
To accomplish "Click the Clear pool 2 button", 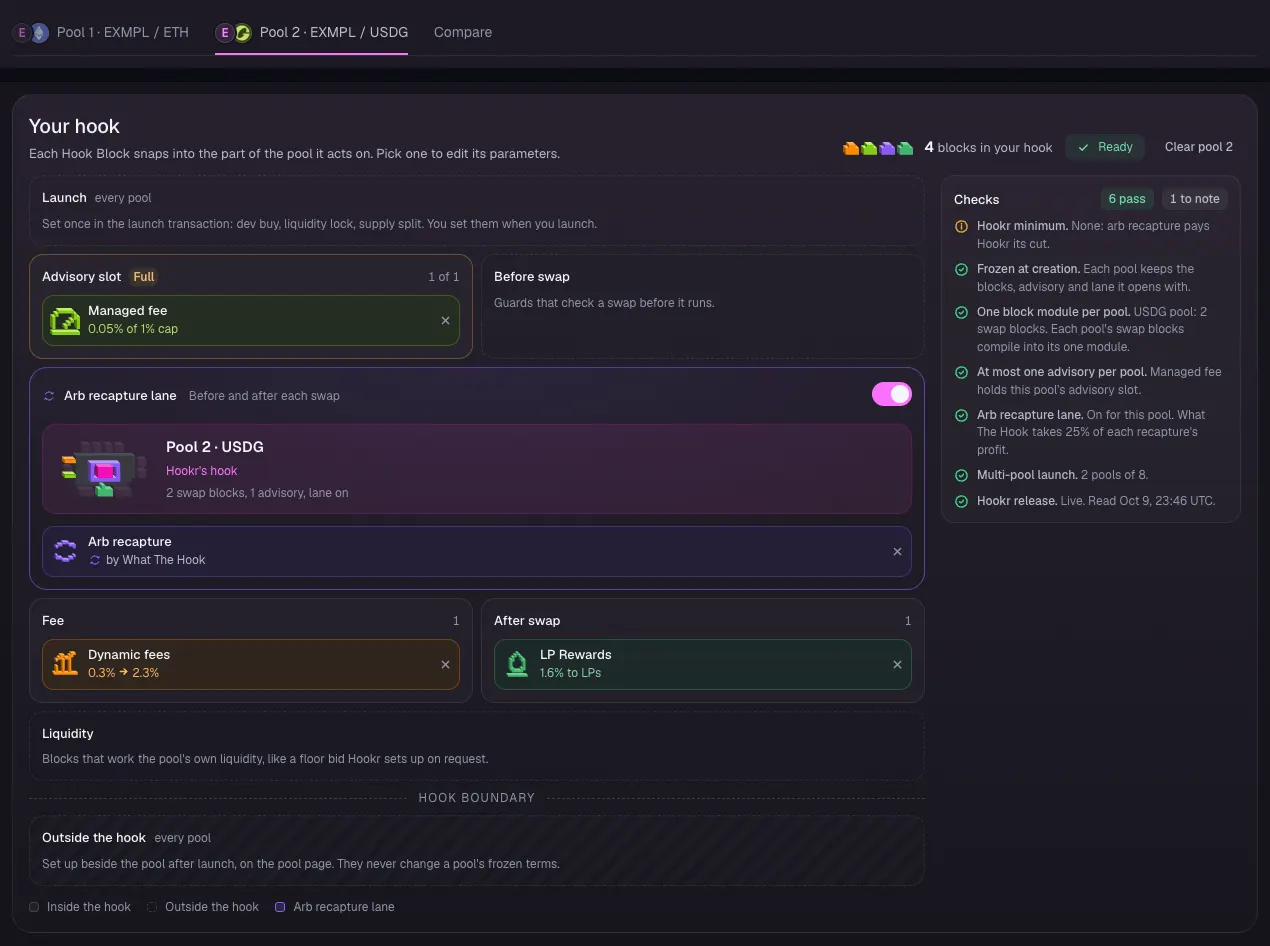I will [1198, 147].
